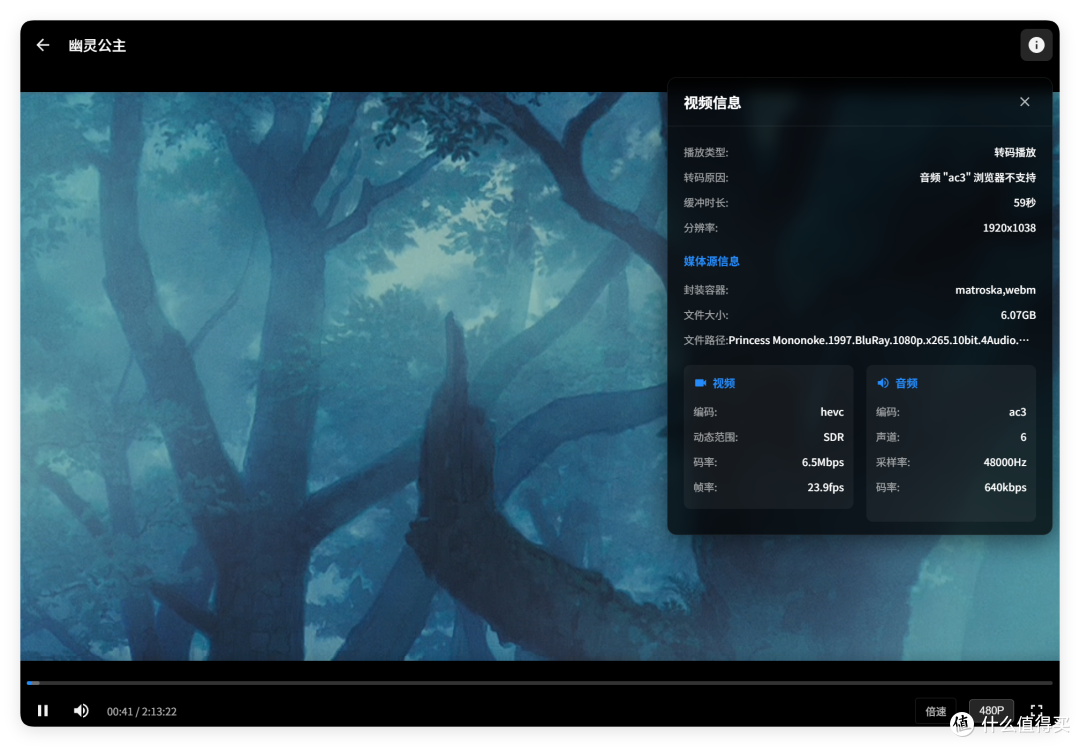Click the ac3 audio codec value
Image resolution: width=1080 pixels, height=747 pixels.
pyautogui.click(x=1017, y=412)
